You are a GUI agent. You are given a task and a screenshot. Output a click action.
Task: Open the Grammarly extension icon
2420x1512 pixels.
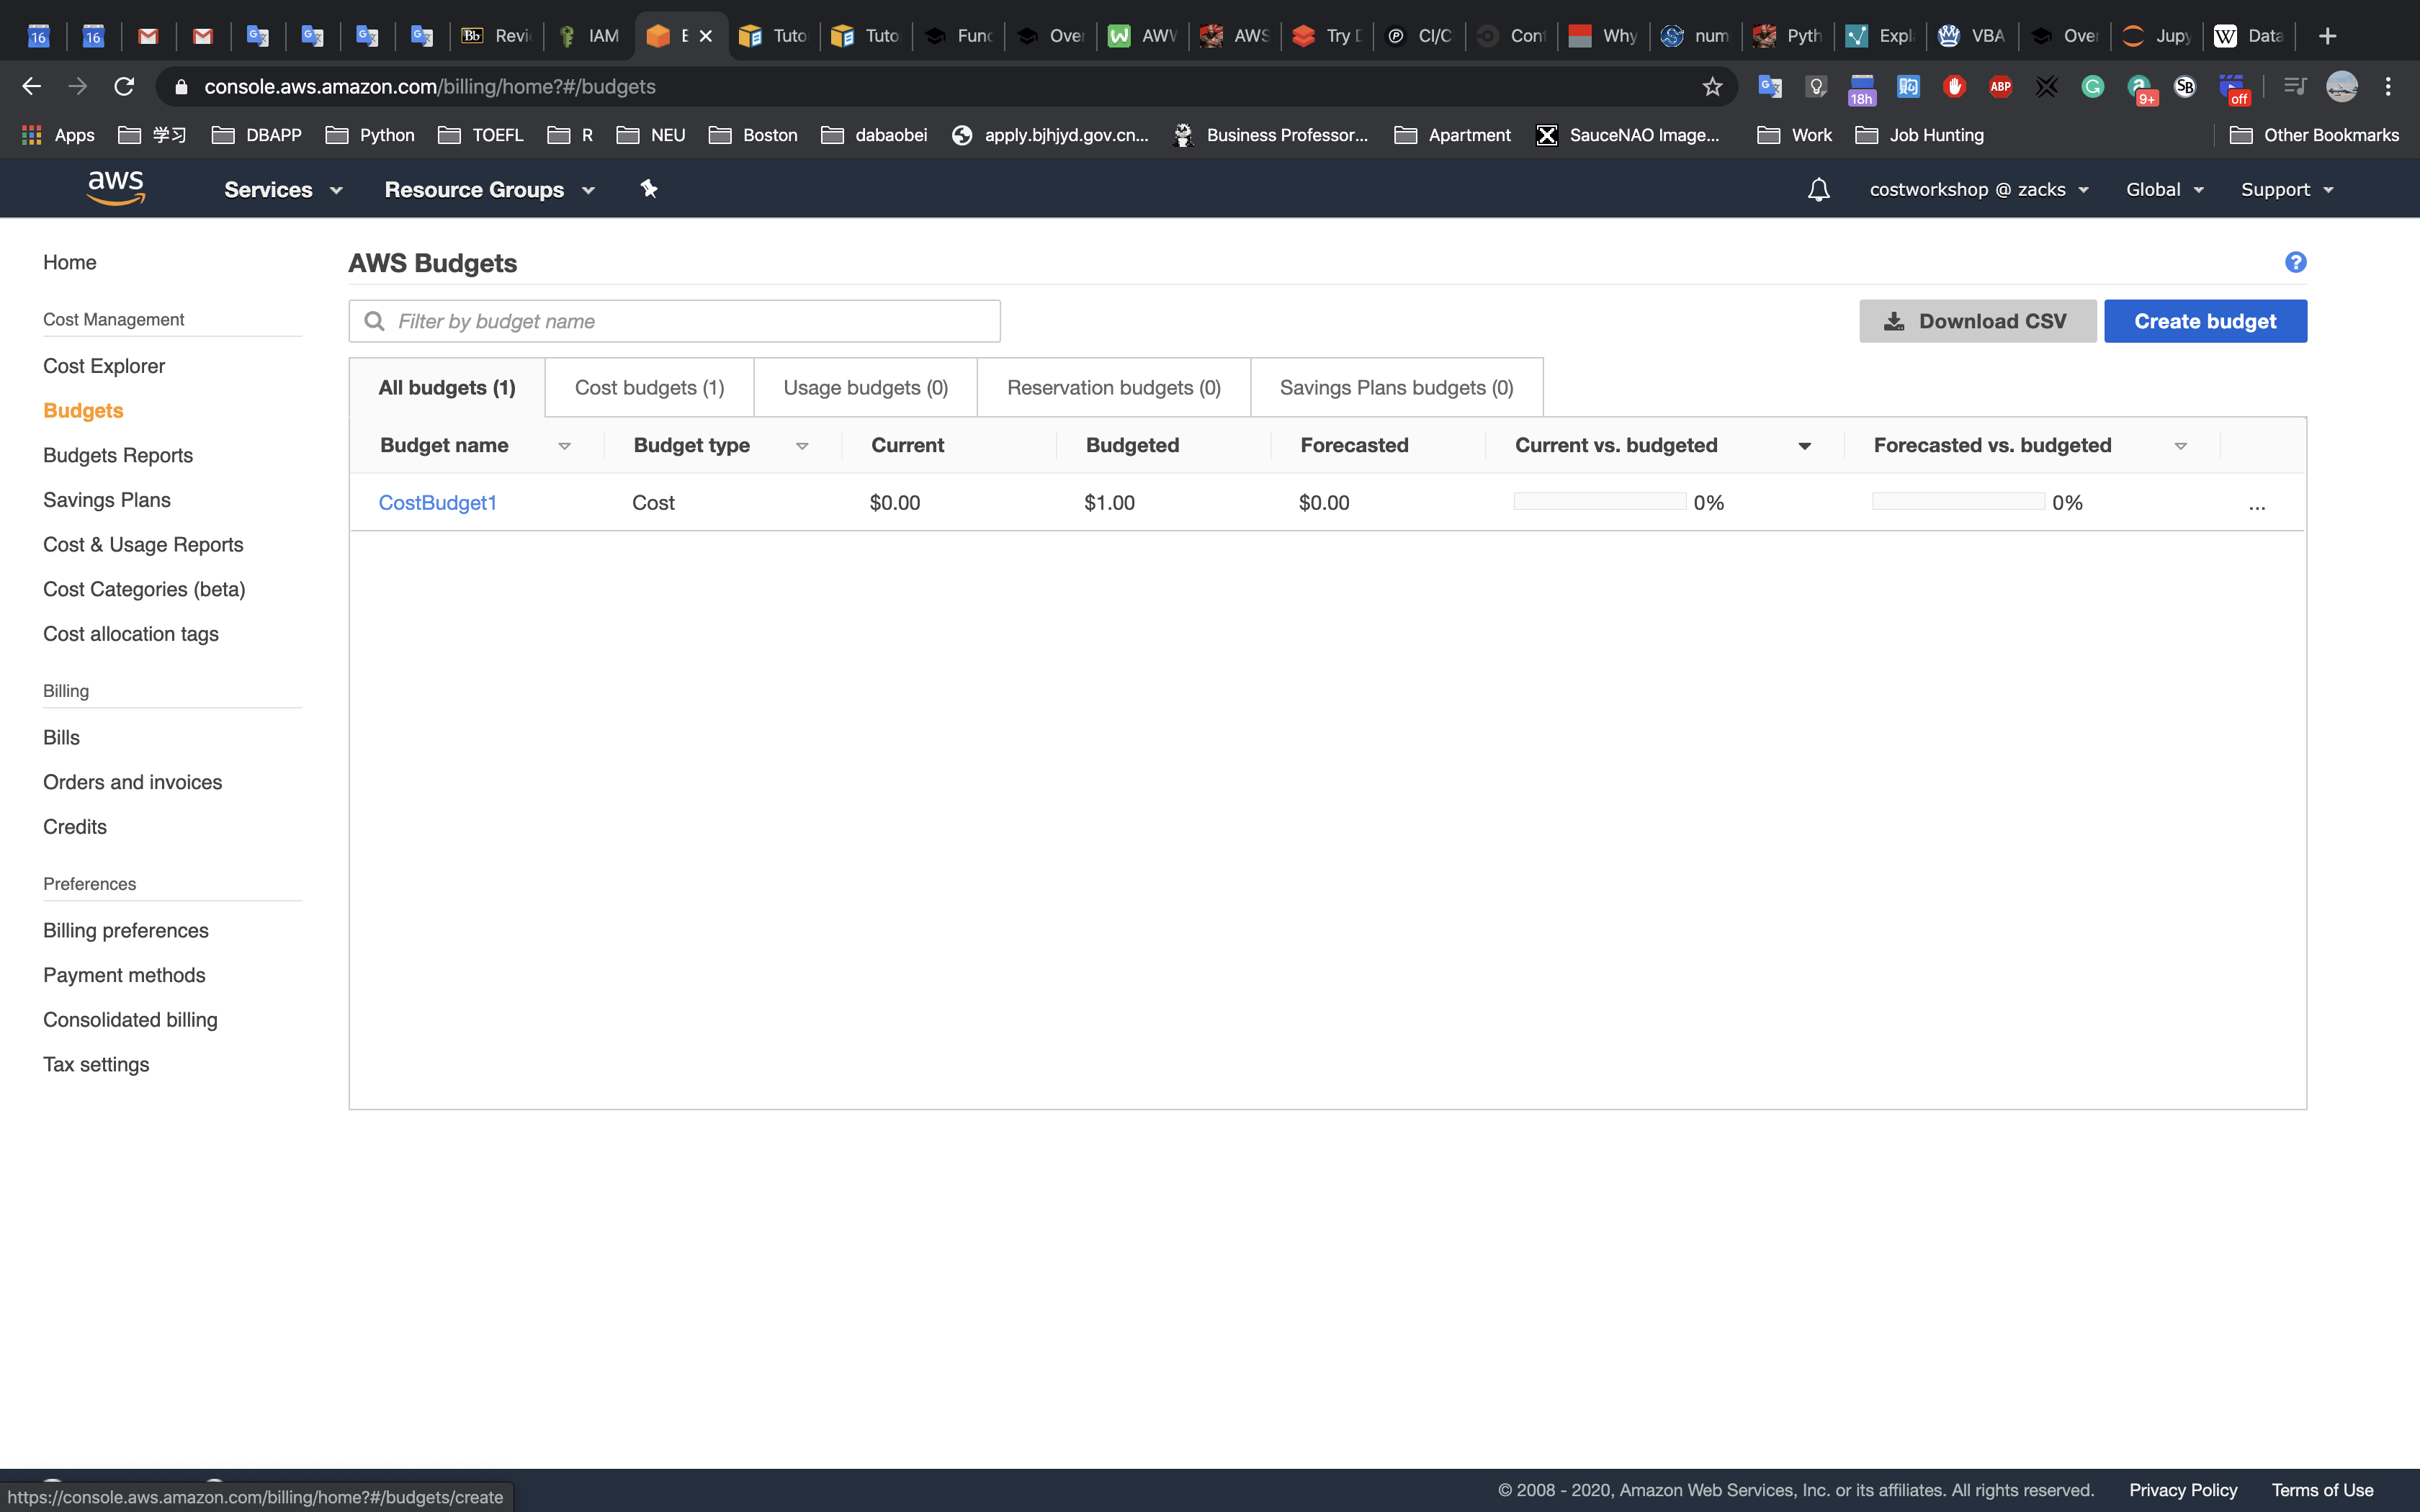point(2092,87)
